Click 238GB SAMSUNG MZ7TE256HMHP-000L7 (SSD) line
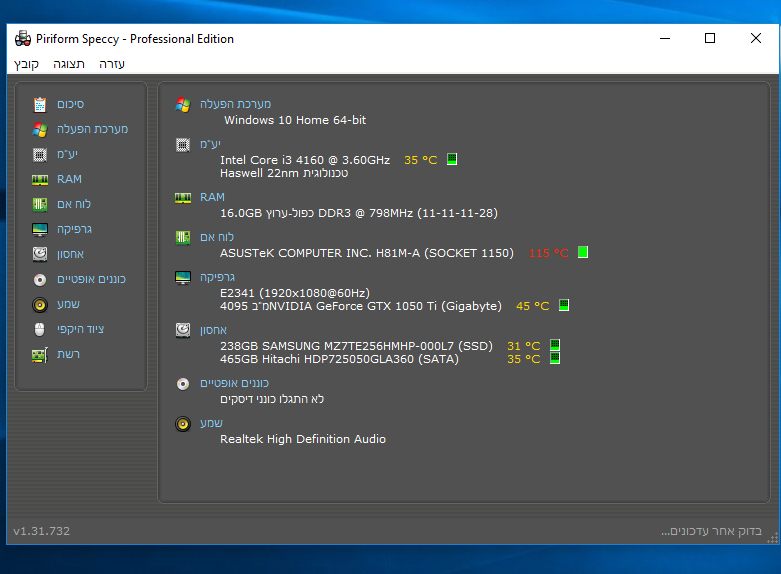 [x=356, y=346]
